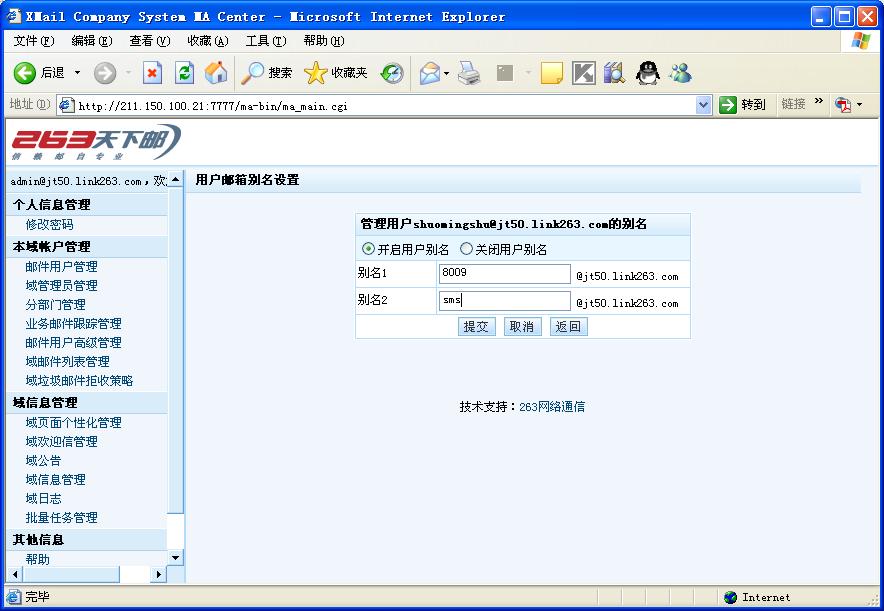
Task: Launch Windows Messenger toolbar icon
Action: tap(681, 73)
